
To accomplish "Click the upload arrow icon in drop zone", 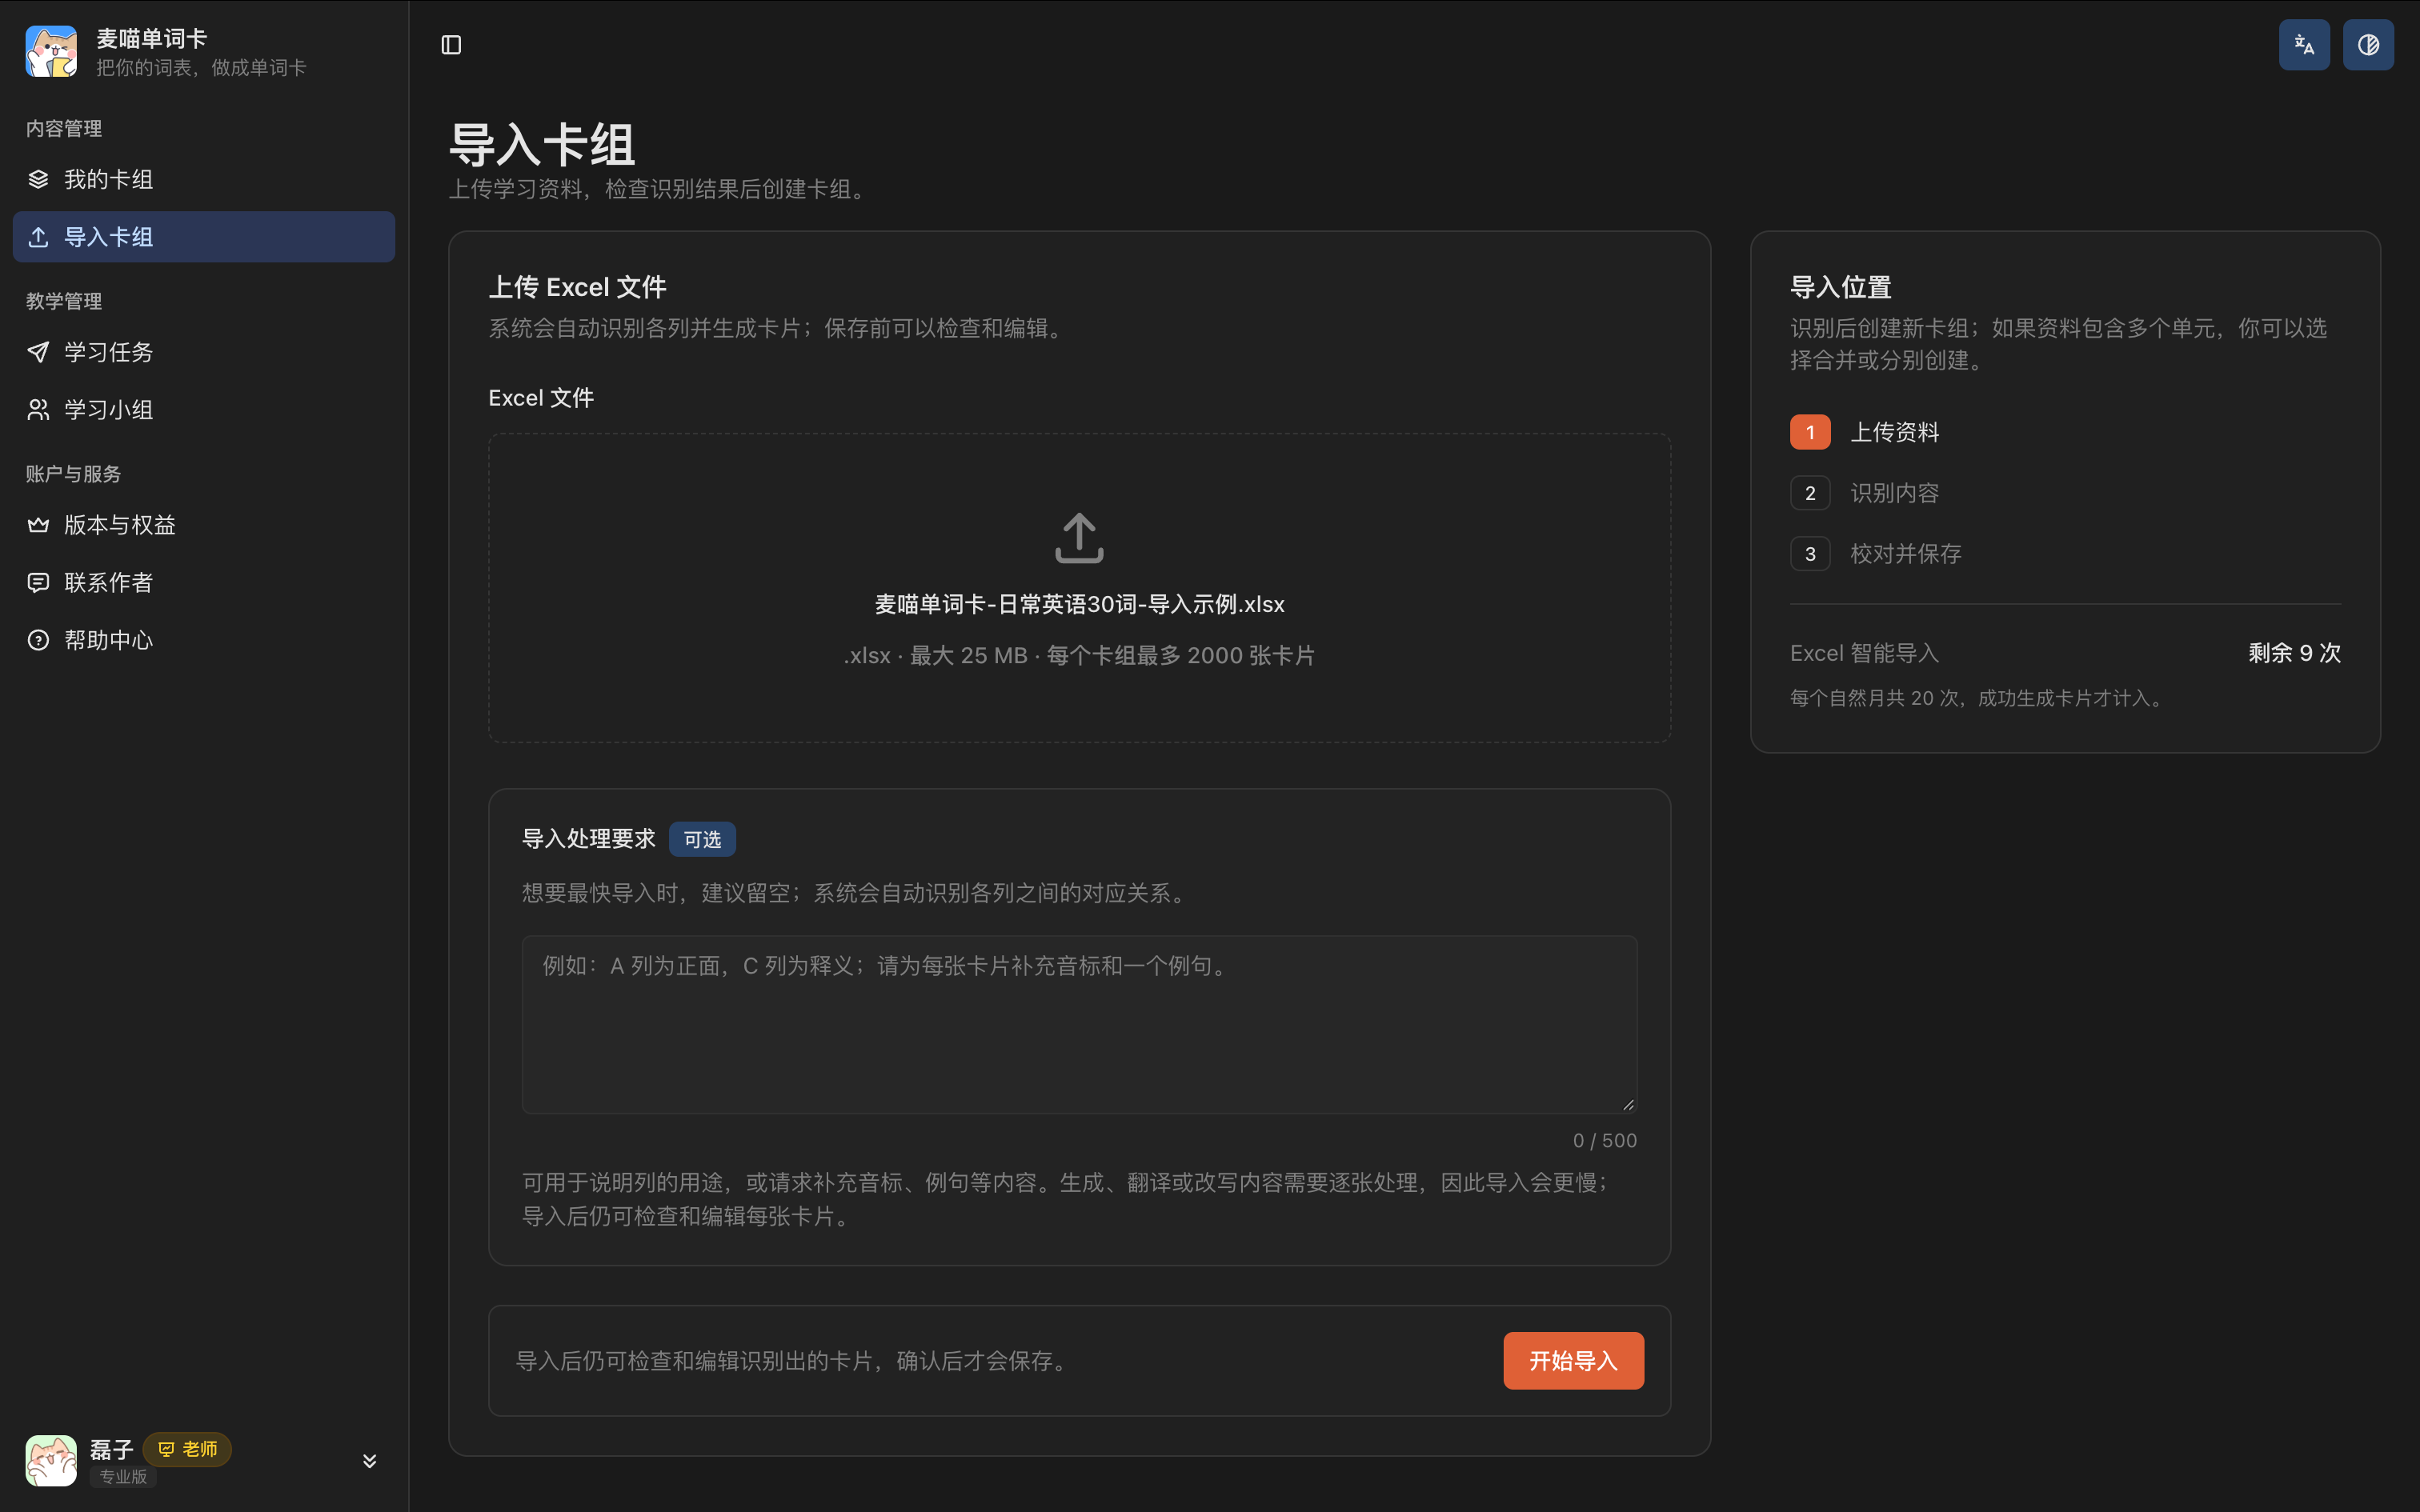I will pyautogui.click(x=1079, y=538).
